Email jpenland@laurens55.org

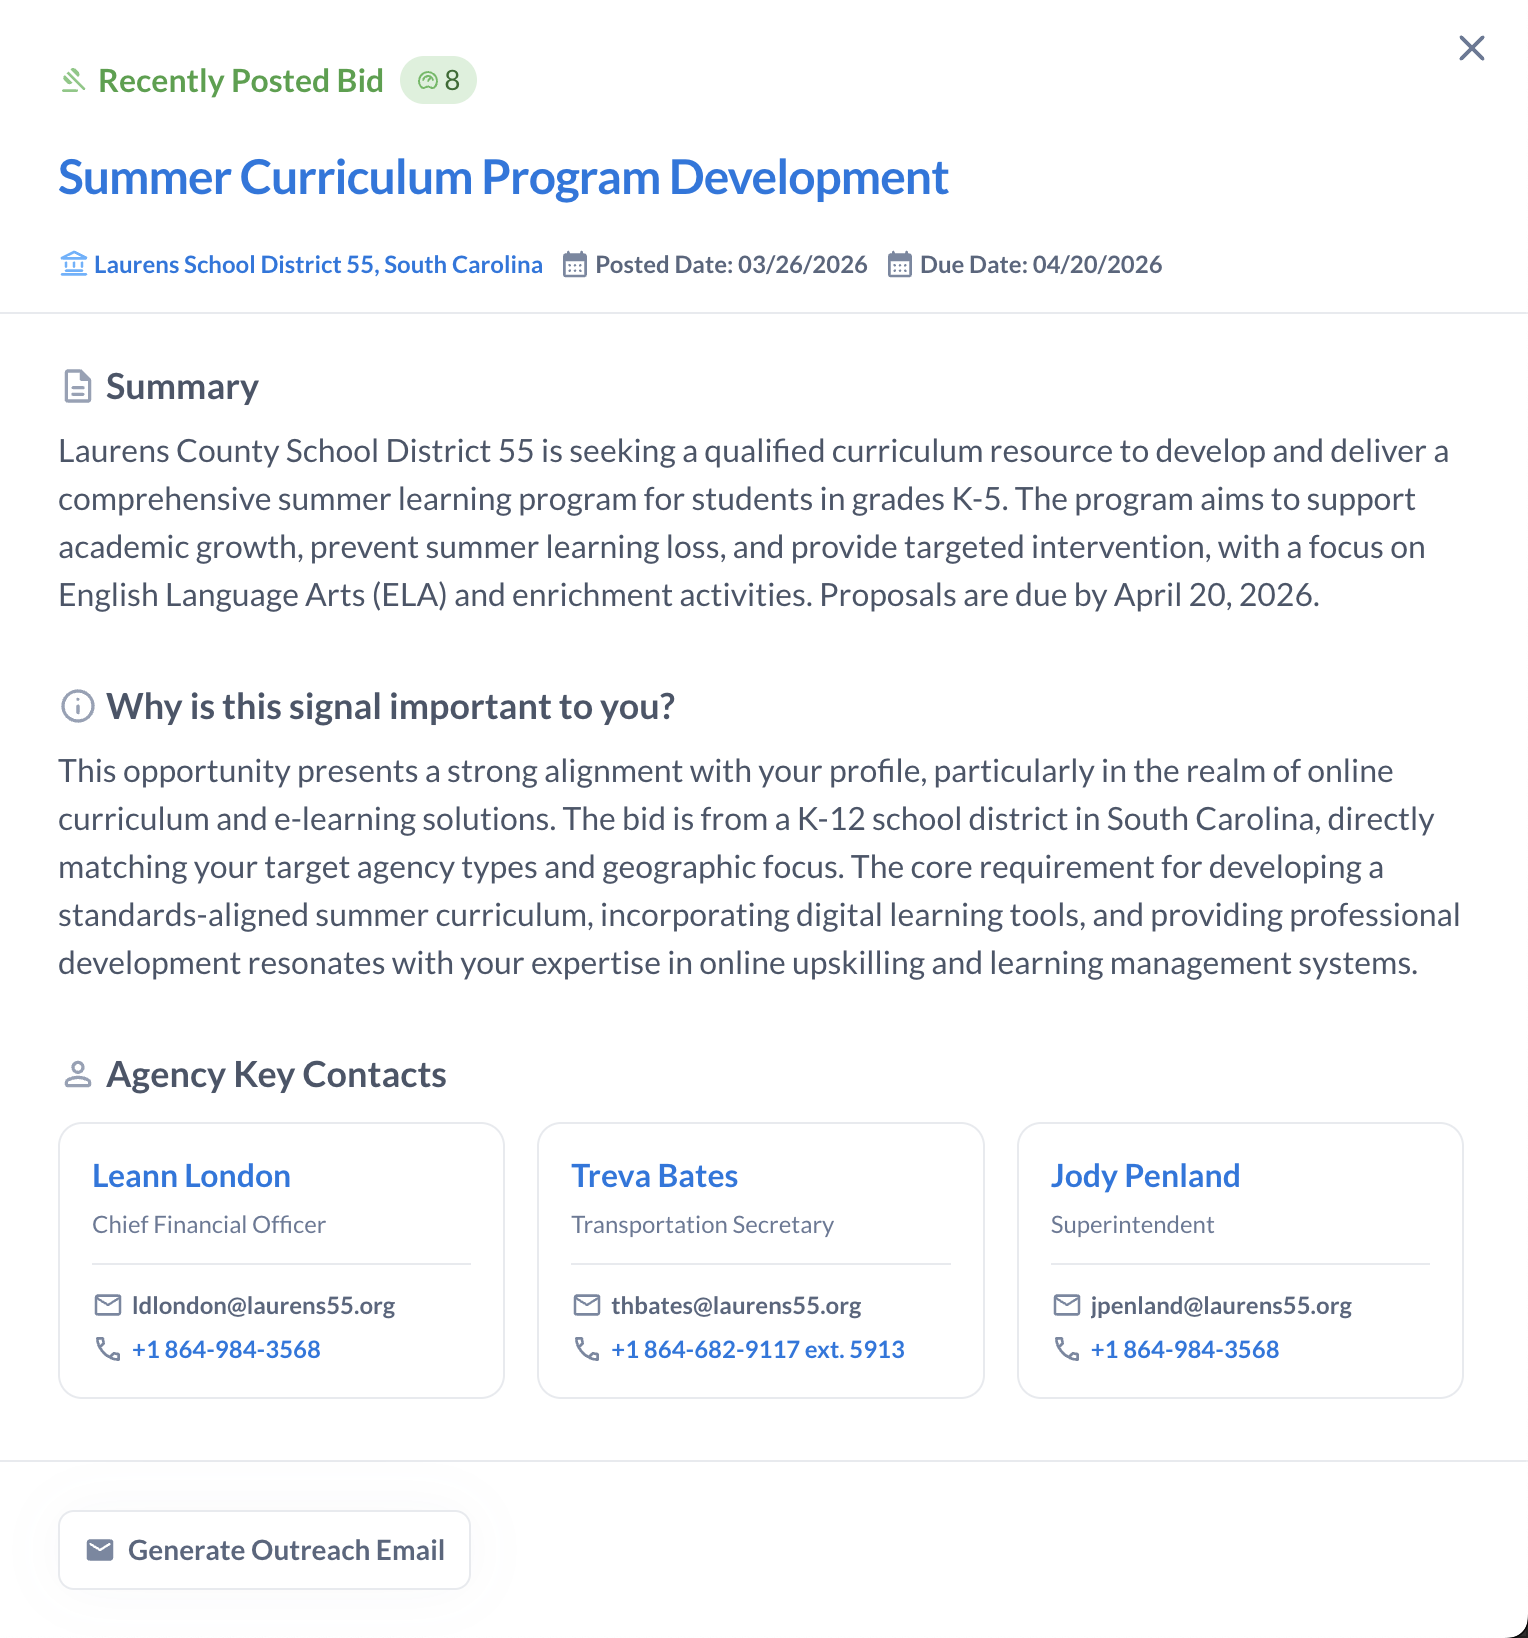[x=1220, y=1306]
